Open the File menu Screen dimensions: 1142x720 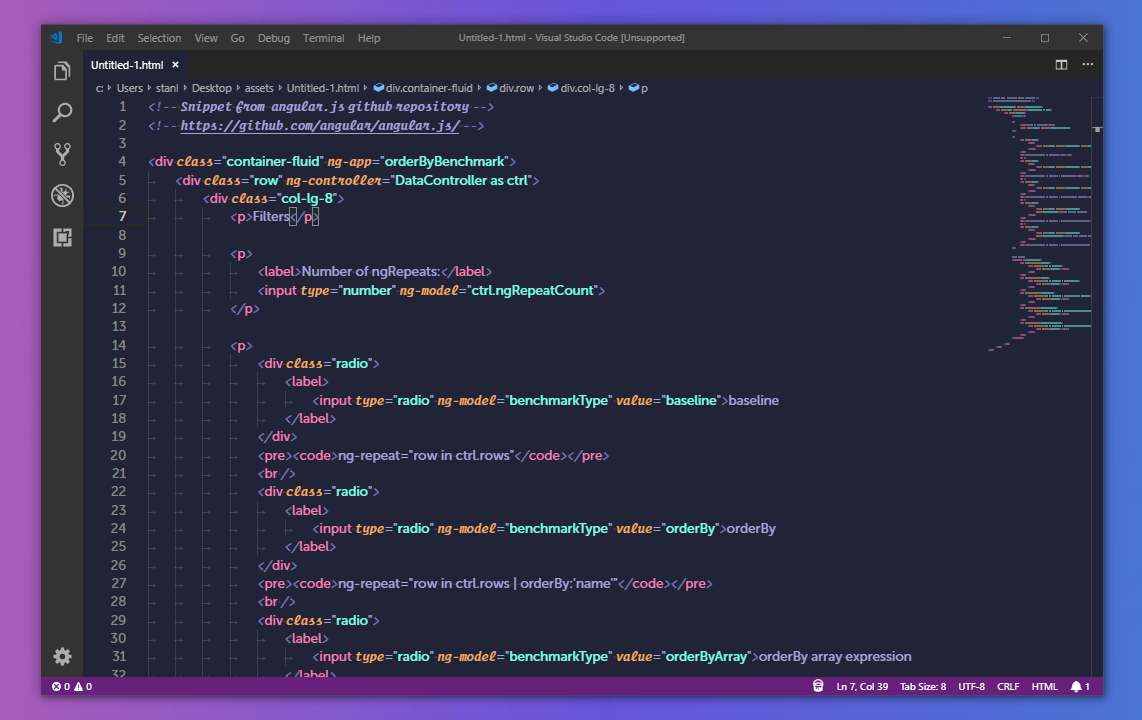(x=84, y=38)
